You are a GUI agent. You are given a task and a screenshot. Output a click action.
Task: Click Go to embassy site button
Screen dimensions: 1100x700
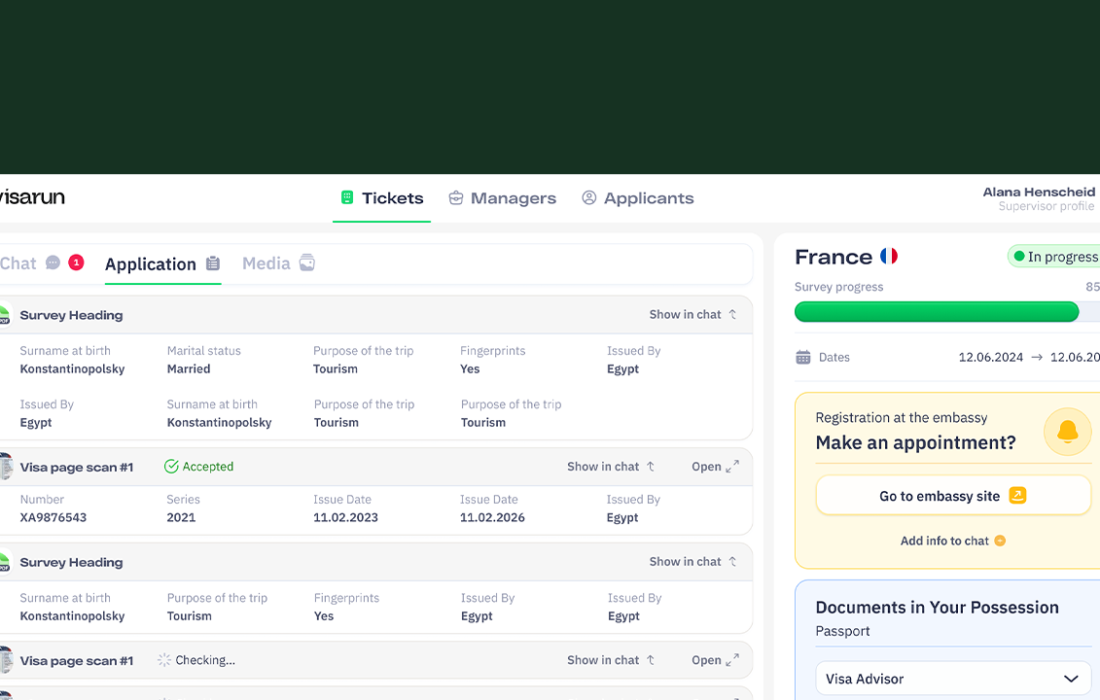952,496
